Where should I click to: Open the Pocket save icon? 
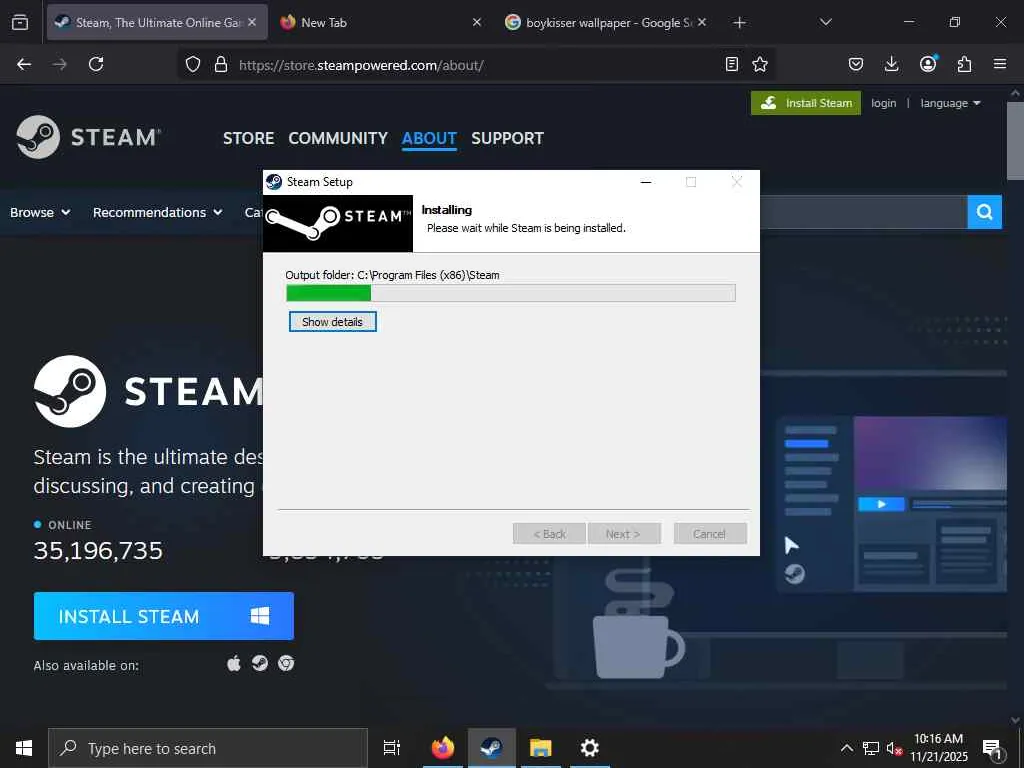click(x=856, y=64)
